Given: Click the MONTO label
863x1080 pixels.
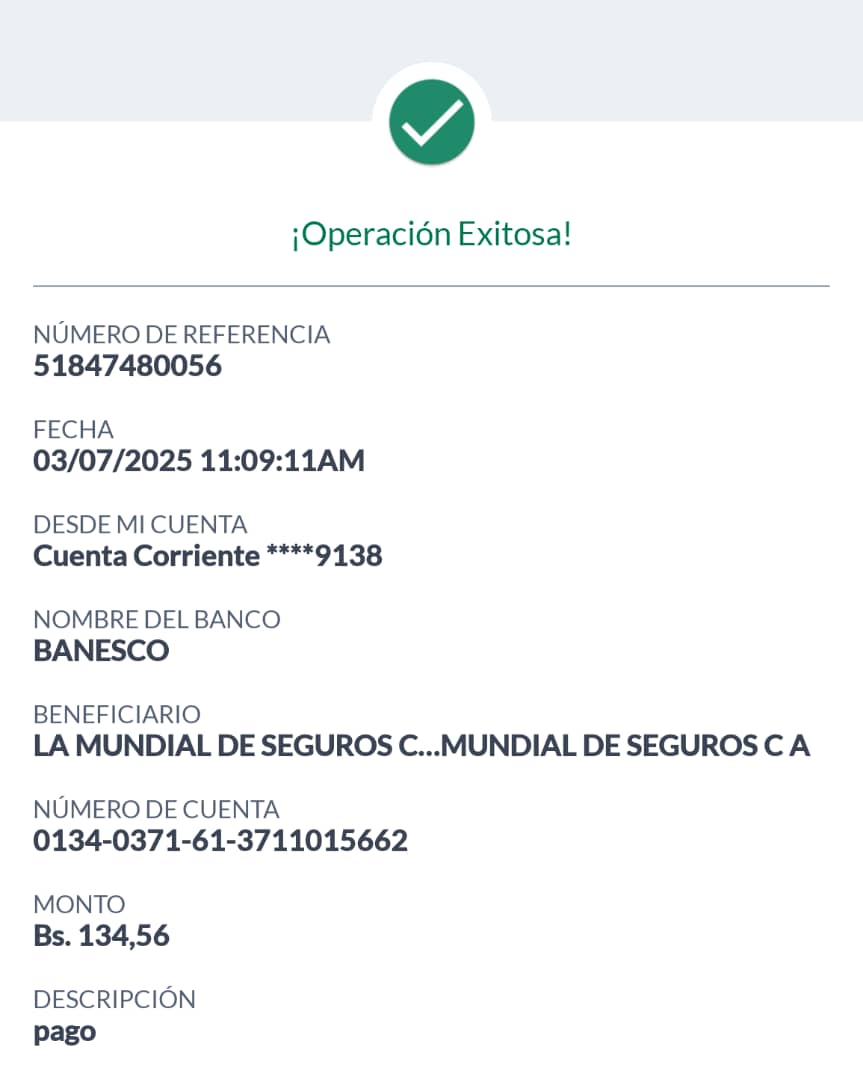Looking at the screenshot, I should pyautogui.click(x=80, y=905).
